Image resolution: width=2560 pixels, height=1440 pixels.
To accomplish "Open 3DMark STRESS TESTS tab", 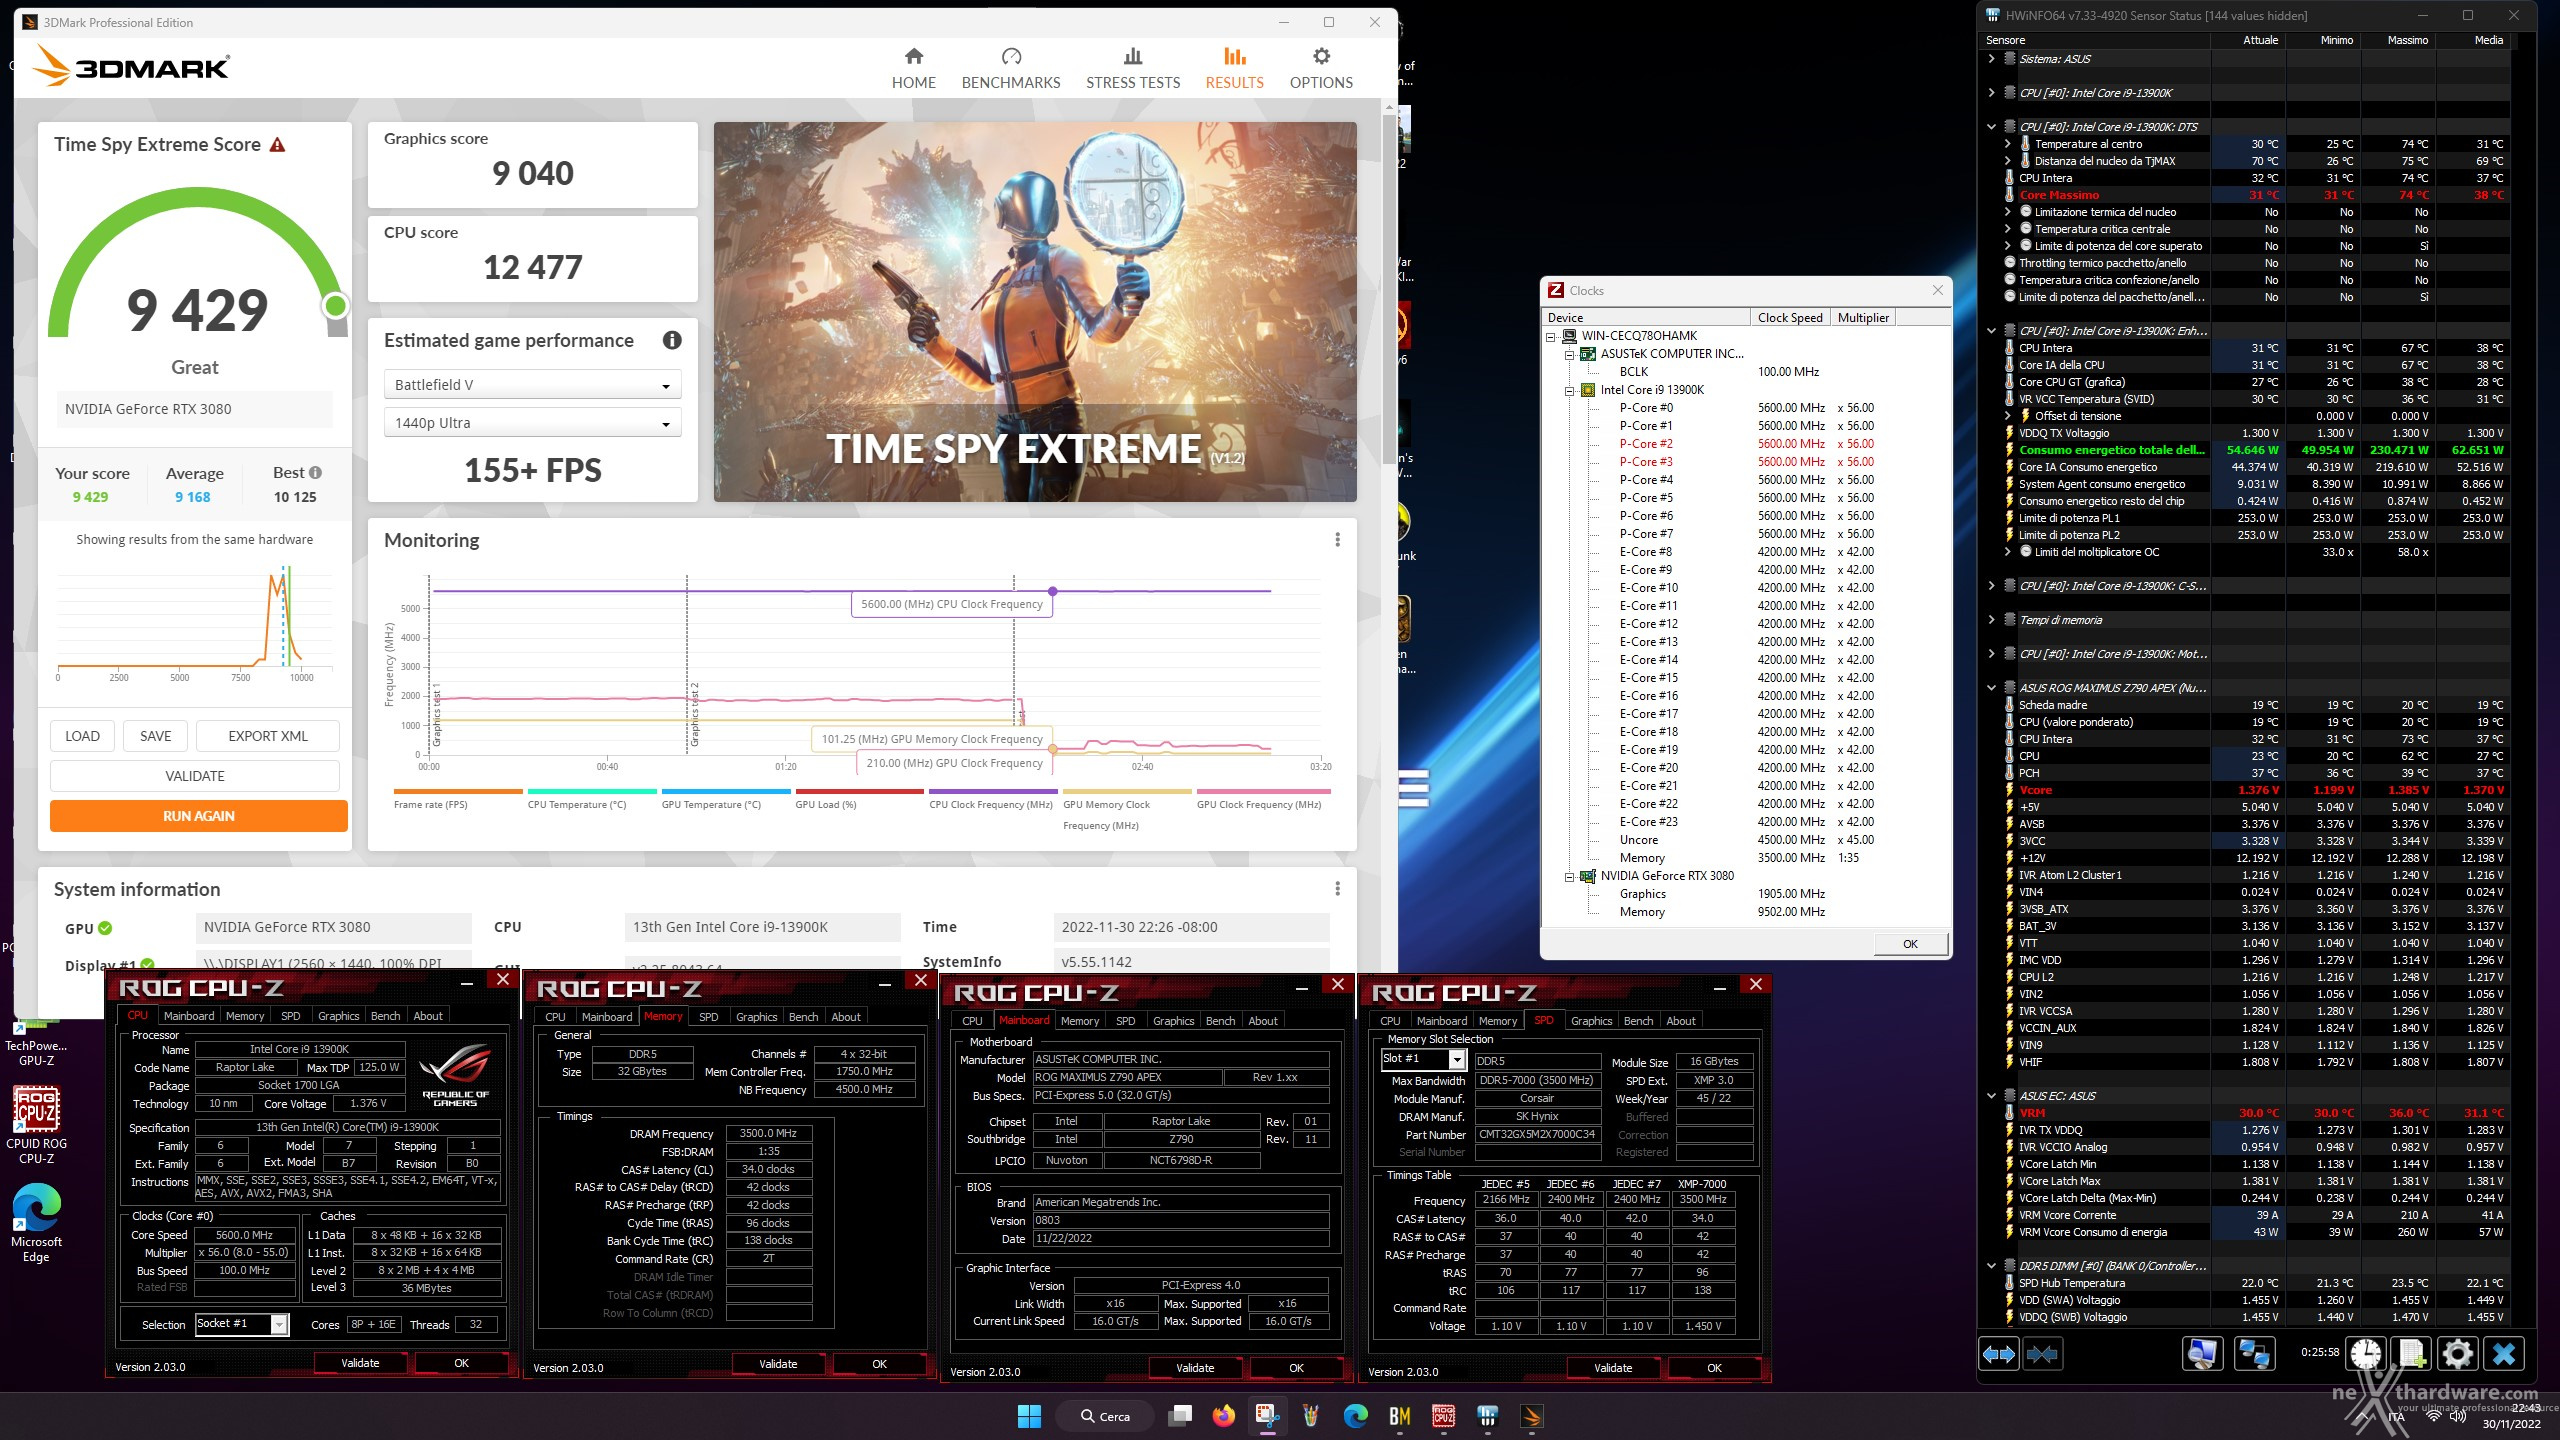I will click(x=1133, y=68).
